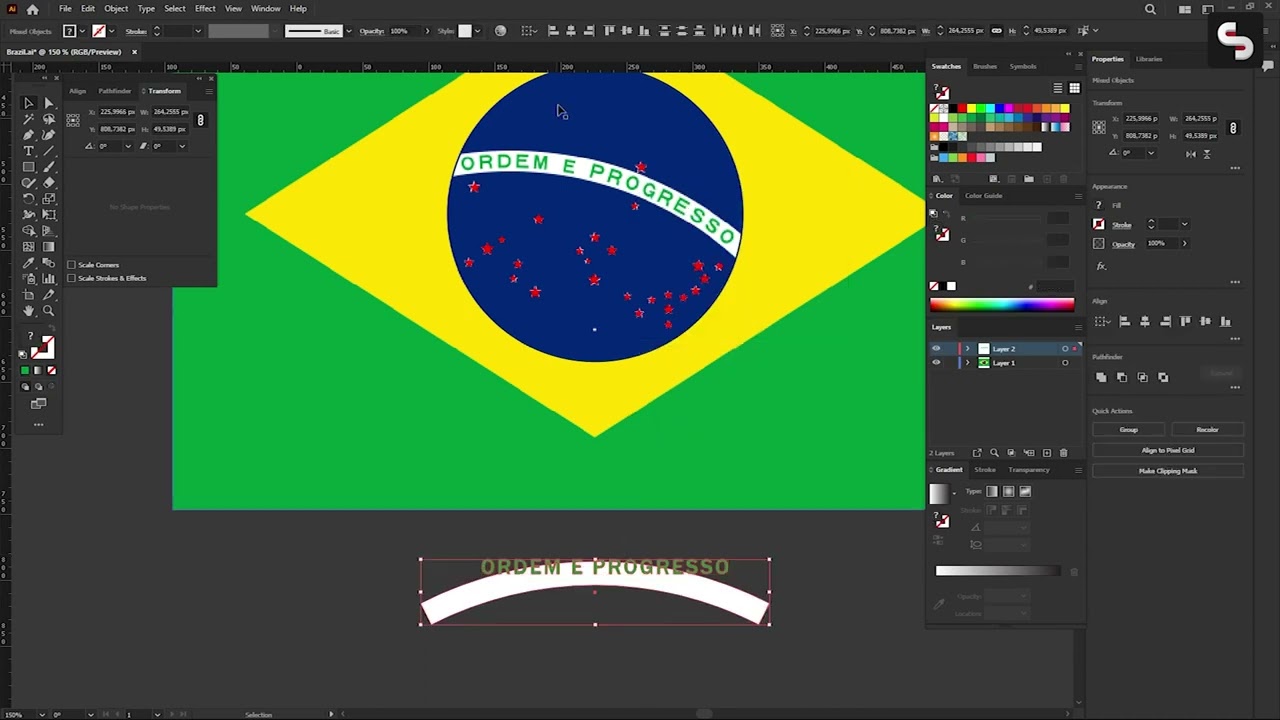This screenshot has height=720, width=1280.
Task: Toggle constrain proportions link in Transform panel
Action: pos(200,120)
